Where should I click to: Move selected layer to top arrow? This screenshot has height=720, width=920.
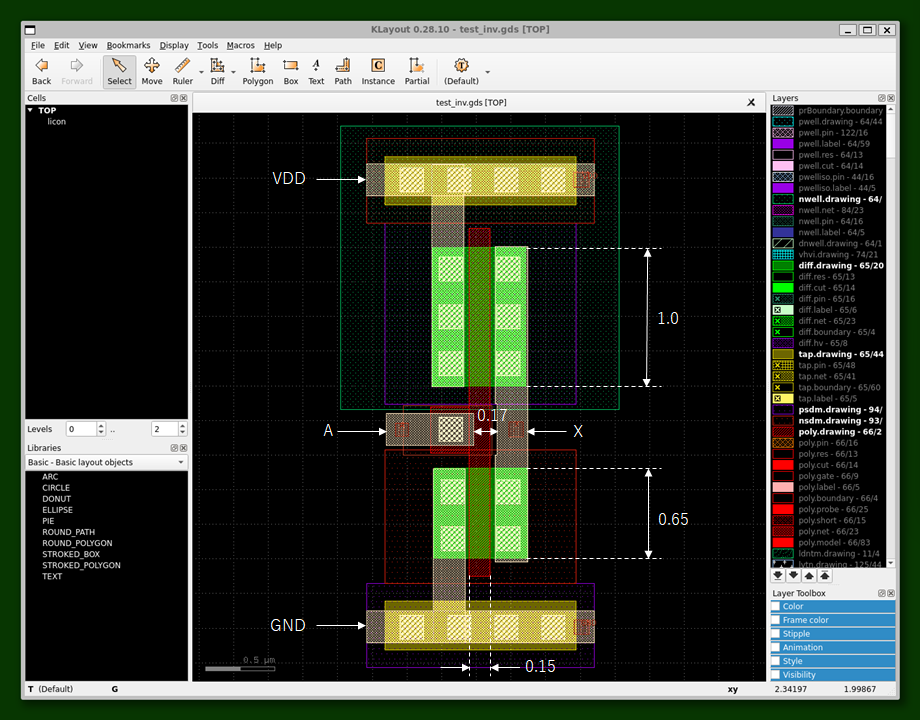824,576
